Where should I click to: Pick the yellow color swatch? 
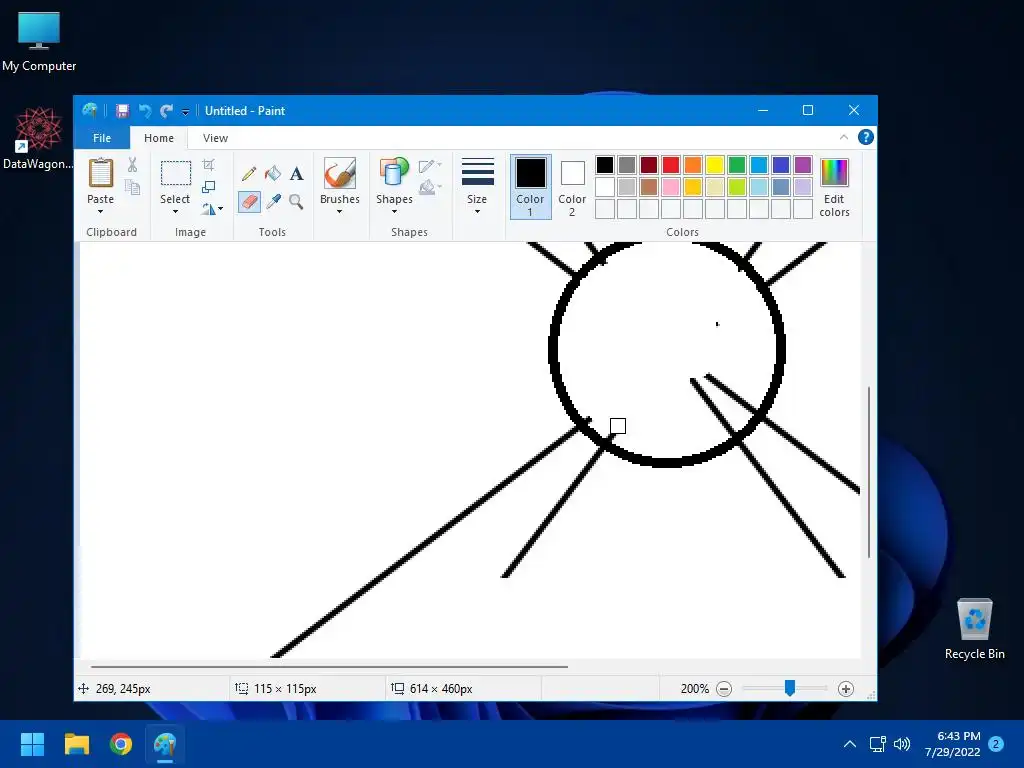coord(714,165)
